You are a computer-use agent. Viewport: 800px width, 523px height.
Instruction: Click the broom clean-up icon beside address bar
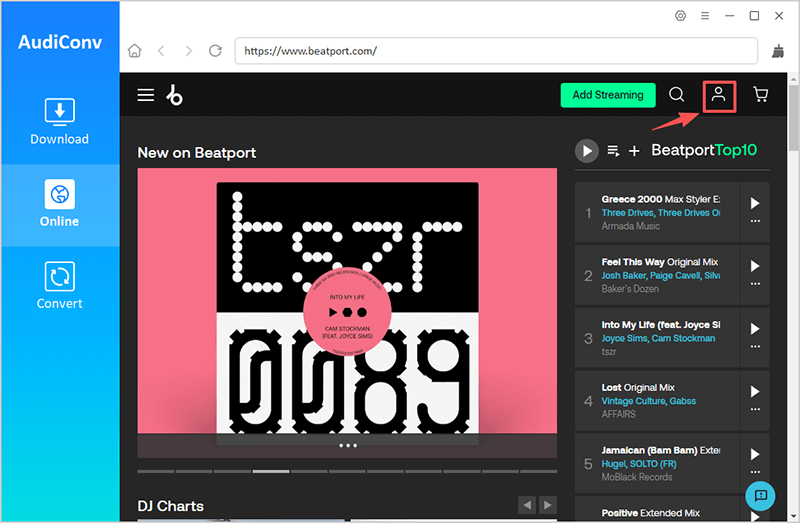tap(778, 51)
